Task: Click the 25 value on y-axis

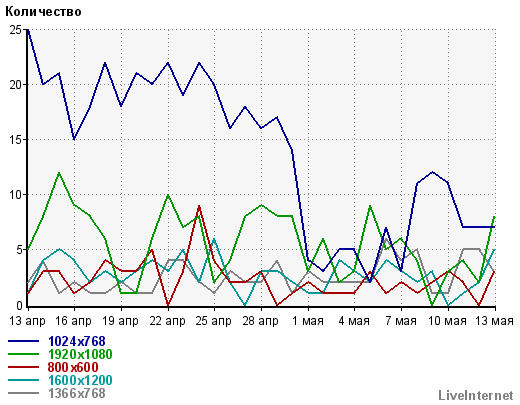Action: click(15, 30)
